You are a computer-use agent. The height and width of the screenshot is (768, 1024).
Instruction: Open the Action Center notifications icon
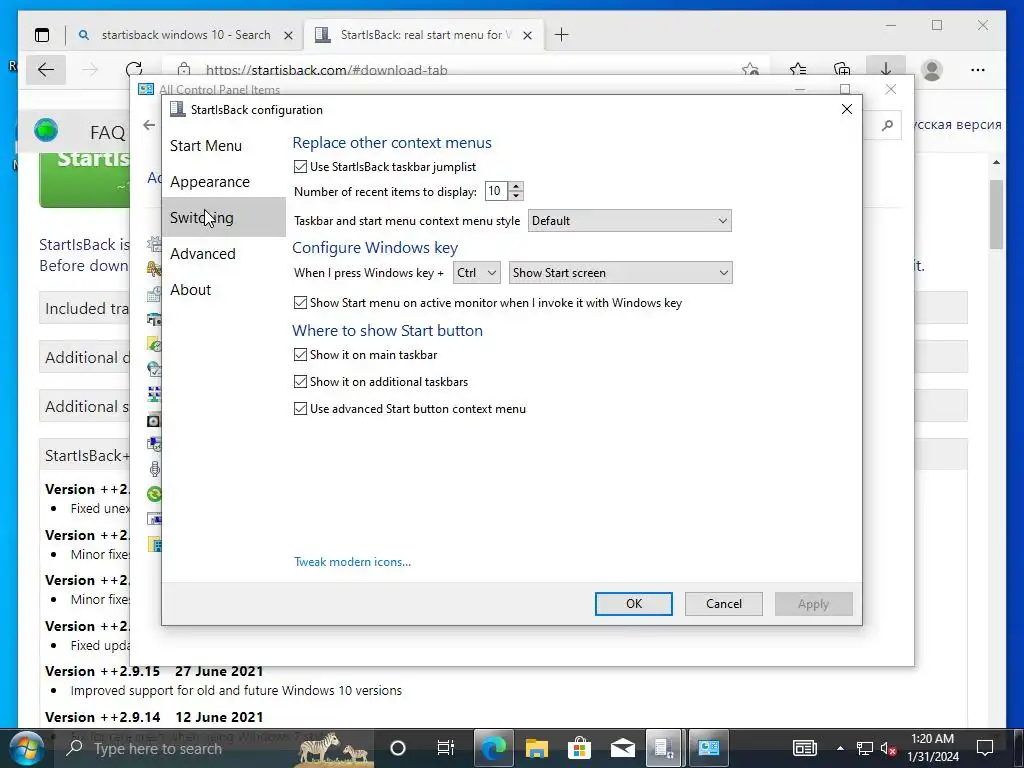[985, 748]
